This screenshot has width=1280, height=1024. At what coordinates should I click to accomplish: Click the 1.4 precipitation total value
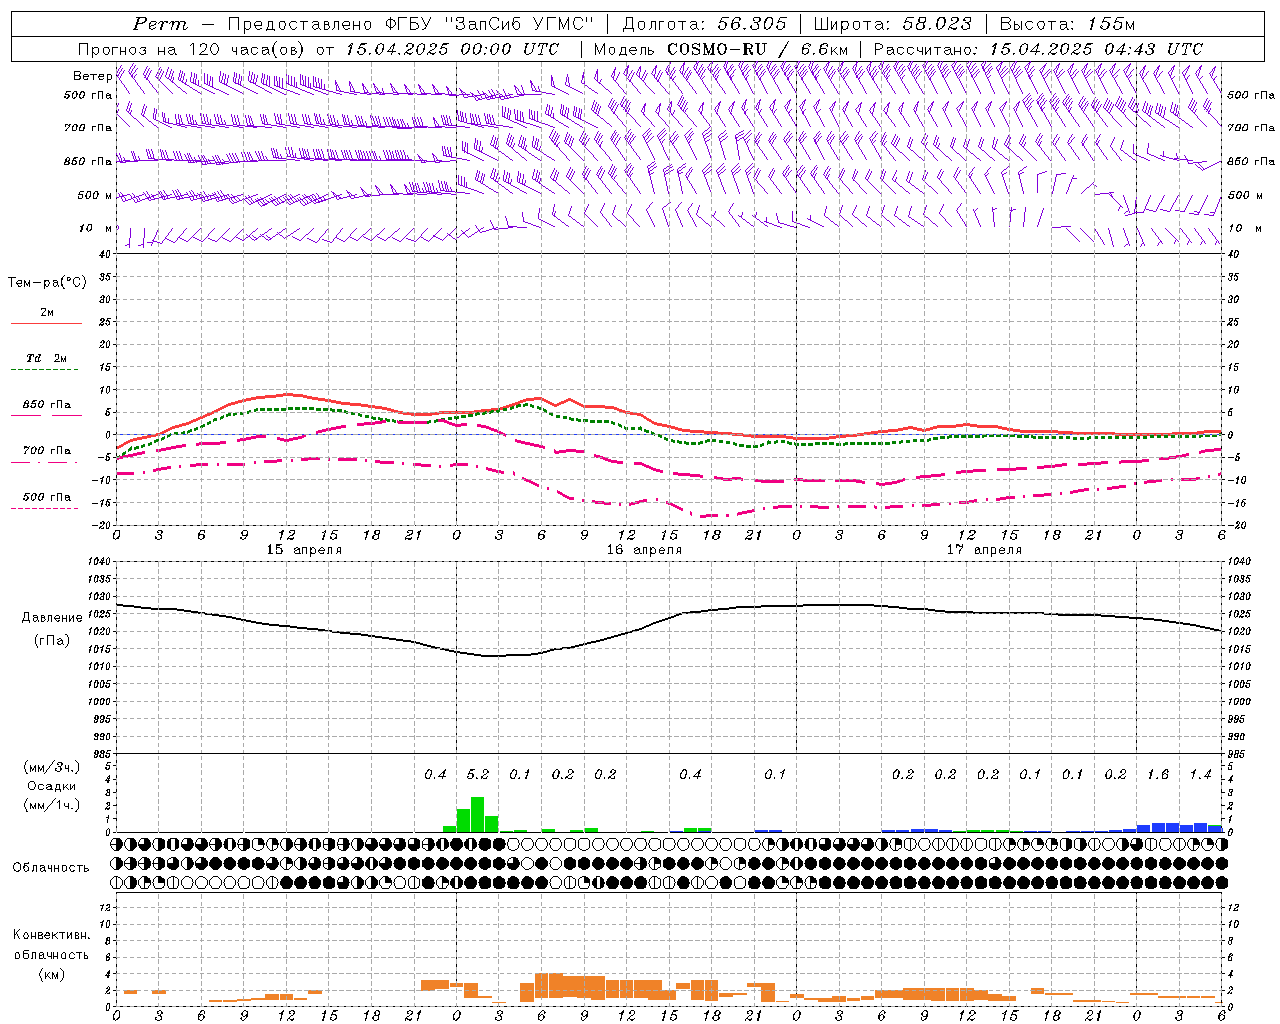[1200, 775]
